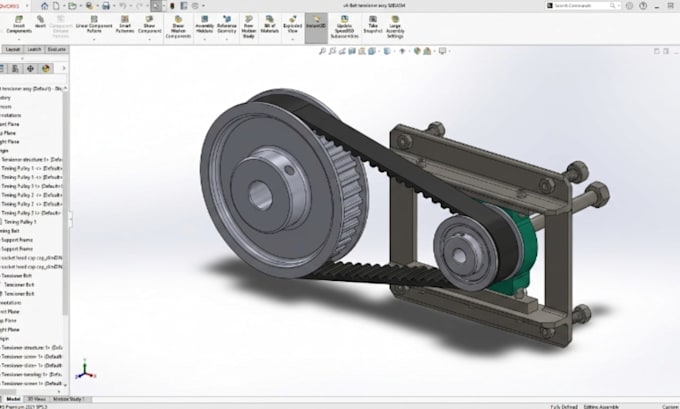This screenshot has width=680, height=409.
Task: Click Show Hidden Components
Action: 178,27
